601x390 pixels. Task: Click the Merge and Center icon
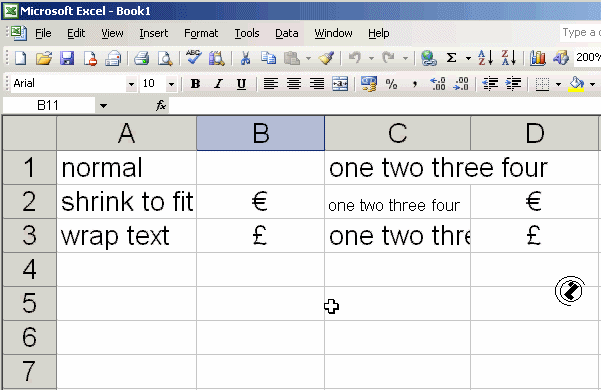pos(340,84)
